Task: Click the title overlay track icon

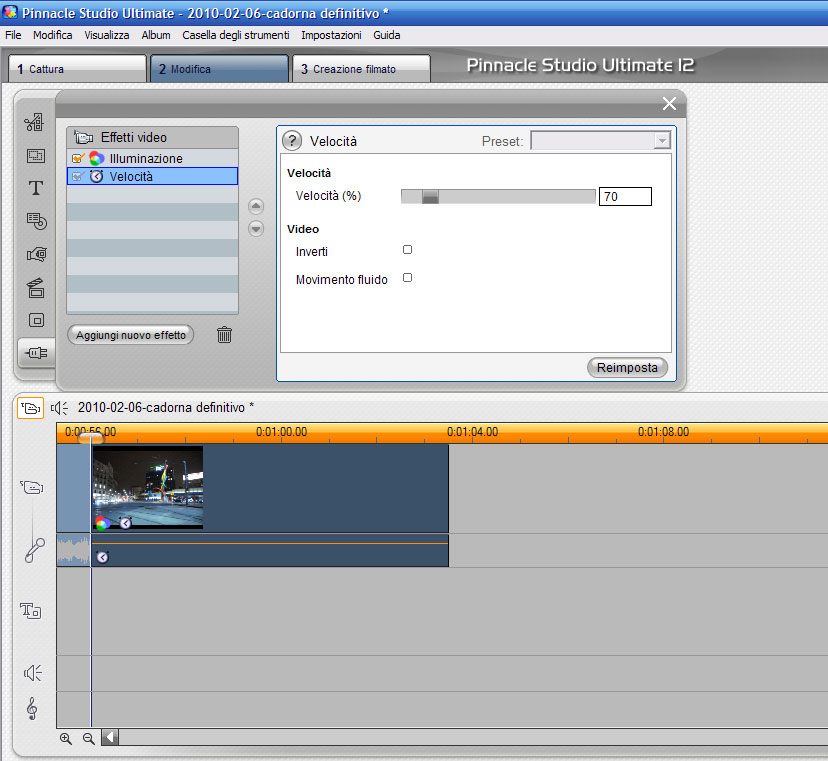Action: (x=31, y=610)
